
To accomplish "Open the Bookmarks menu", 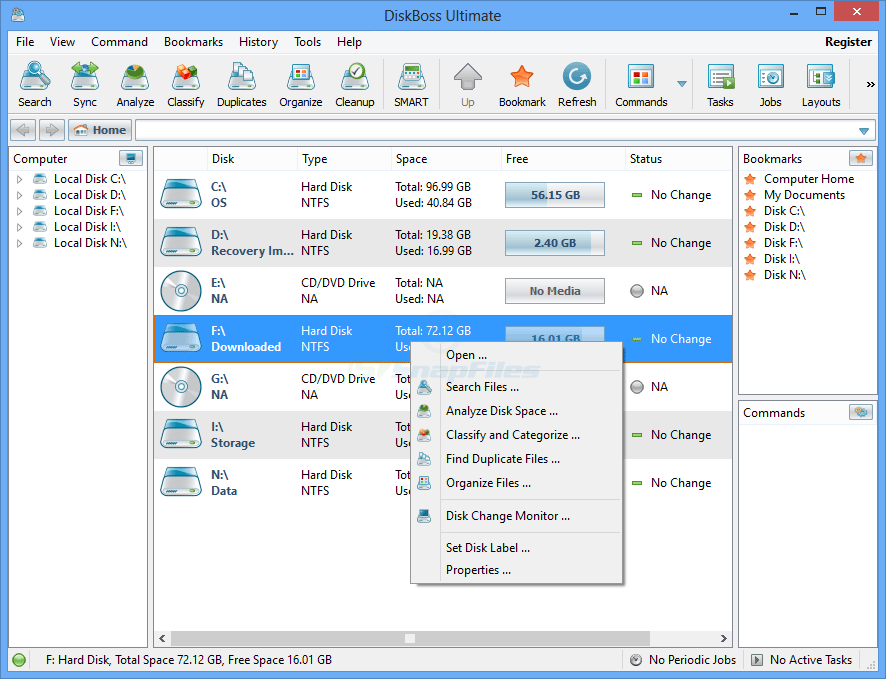I will tap(193, 42).
